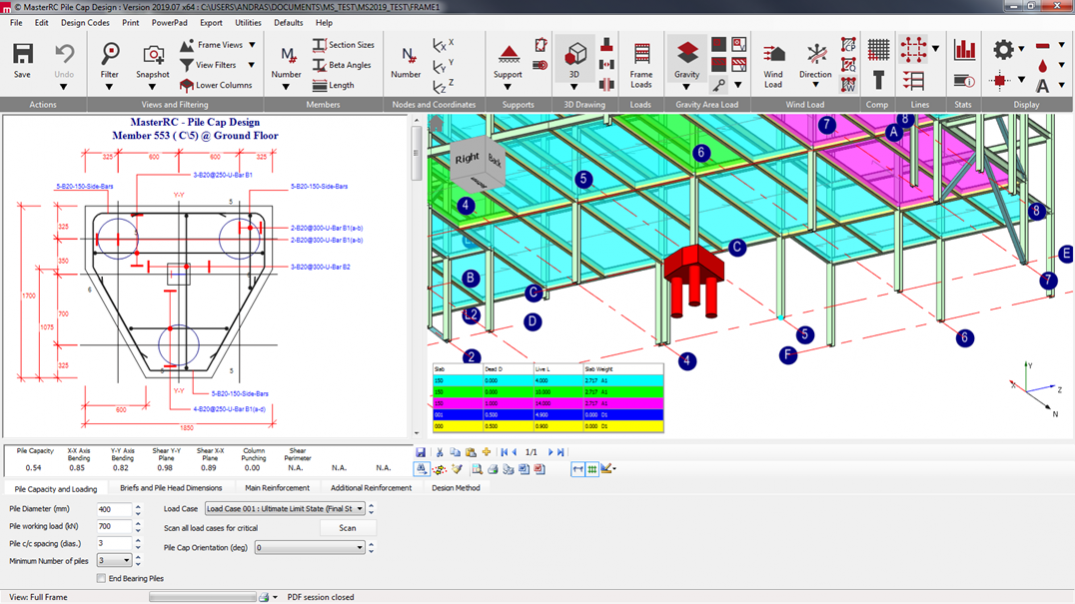Click the Undo arrow icon
Image resolution: width=1075 pixels, height=604 pixels.
[x=64, y=53]
